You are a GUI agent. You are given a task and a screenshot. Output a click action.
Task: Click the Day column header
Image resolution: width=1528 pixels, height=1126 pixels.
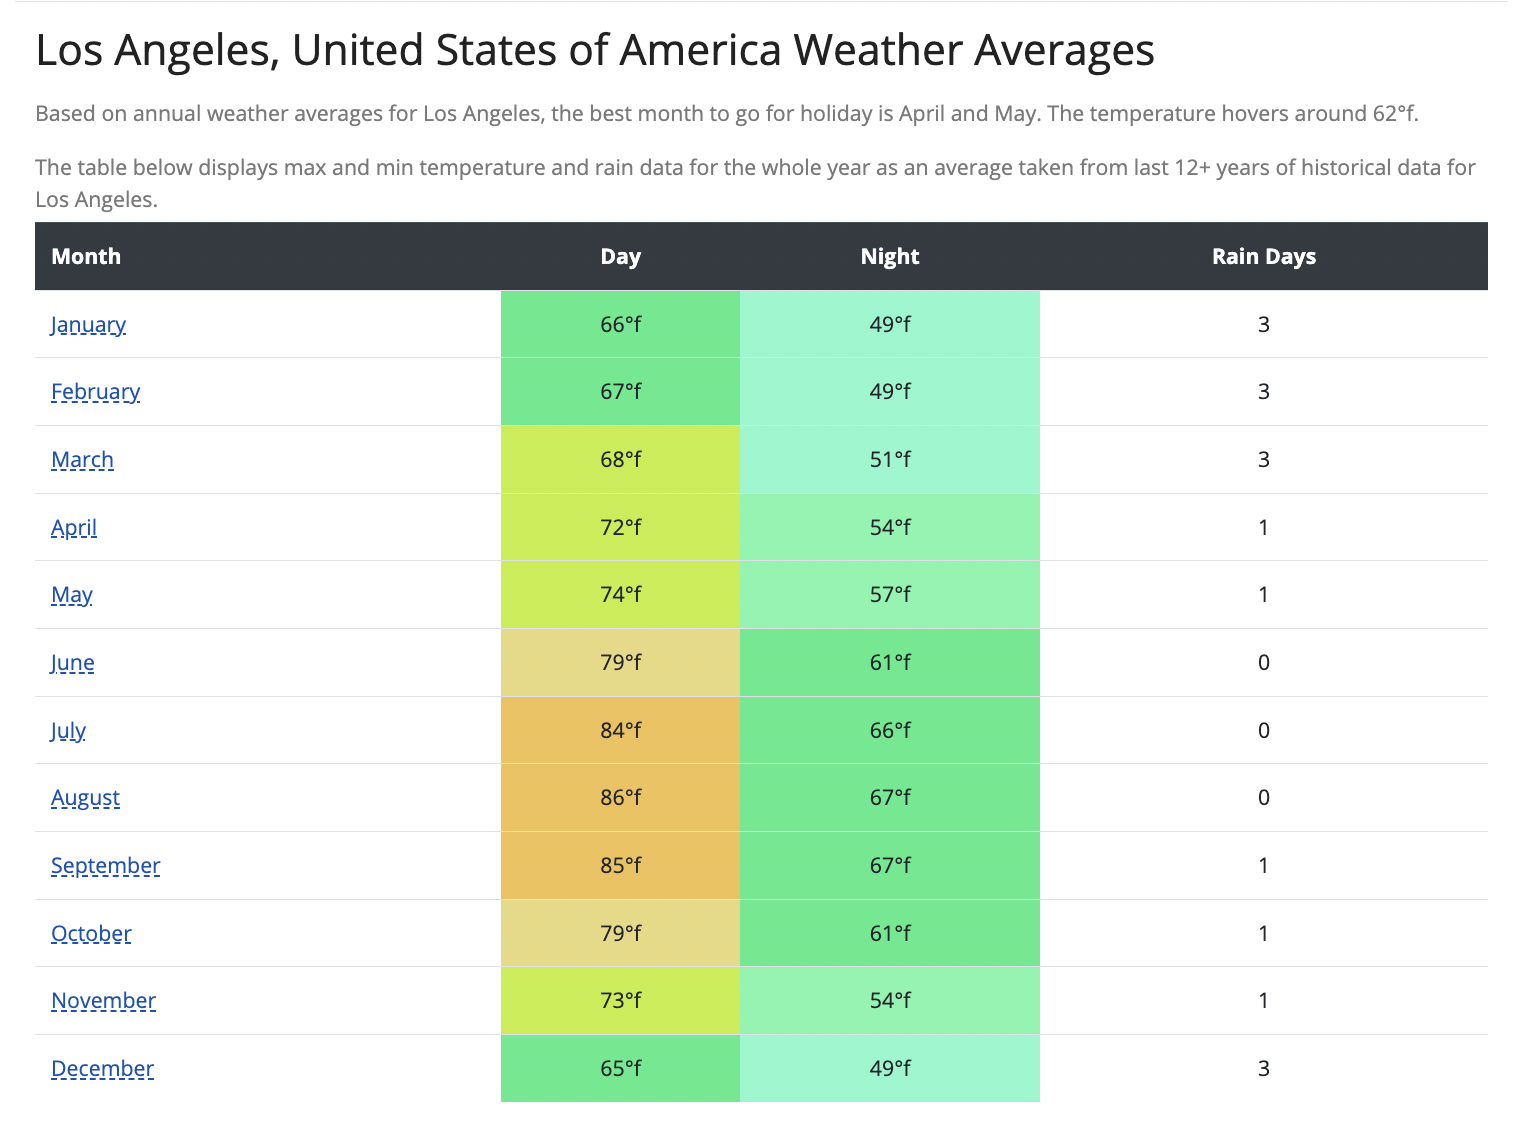click(x=620, y=256)
